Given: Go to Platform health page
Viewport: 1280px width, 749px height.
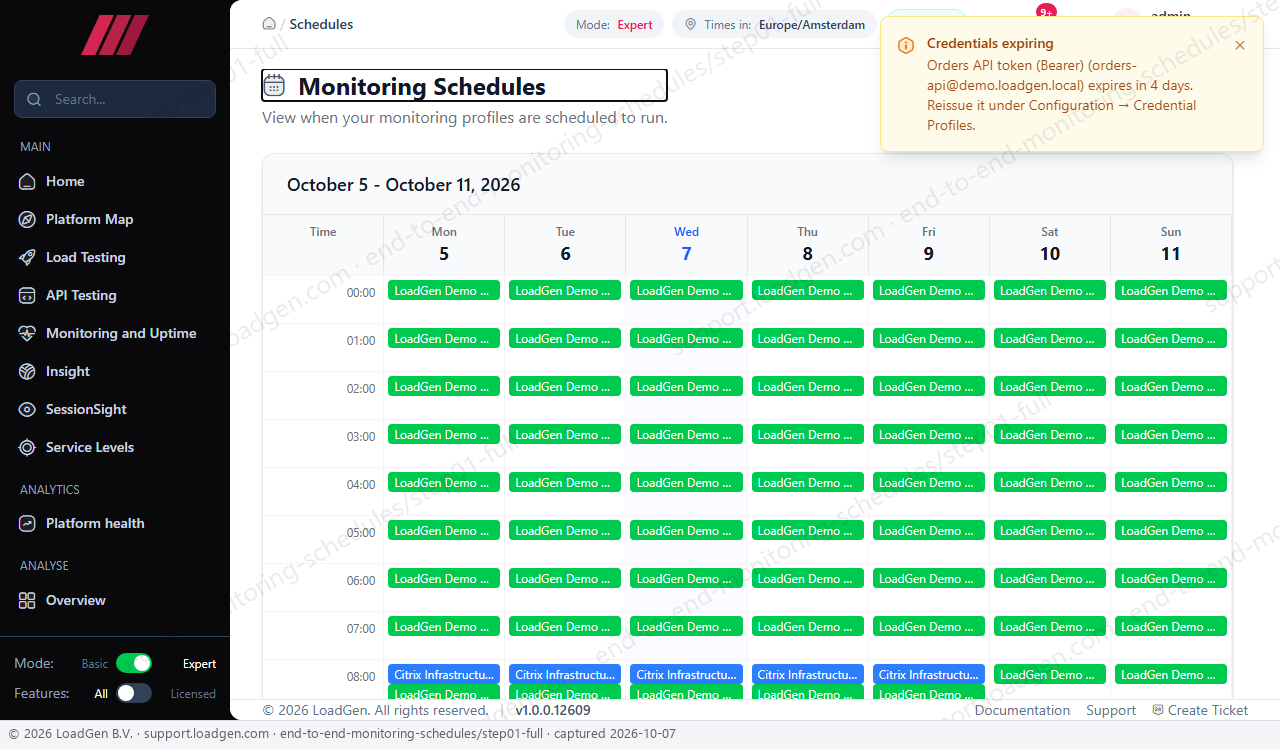Looking at the screenshot, I should click(x=115, y=523).
